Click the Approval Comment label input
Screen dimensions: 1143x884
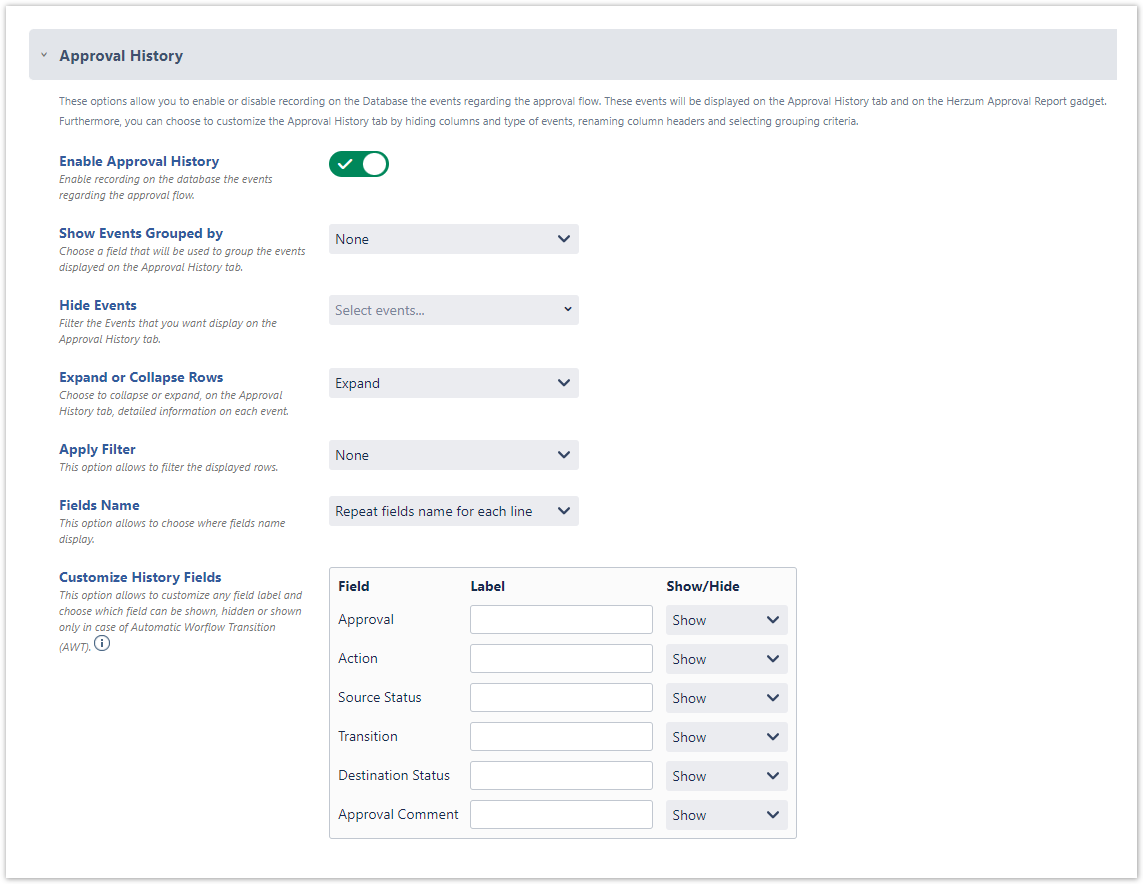561,815
